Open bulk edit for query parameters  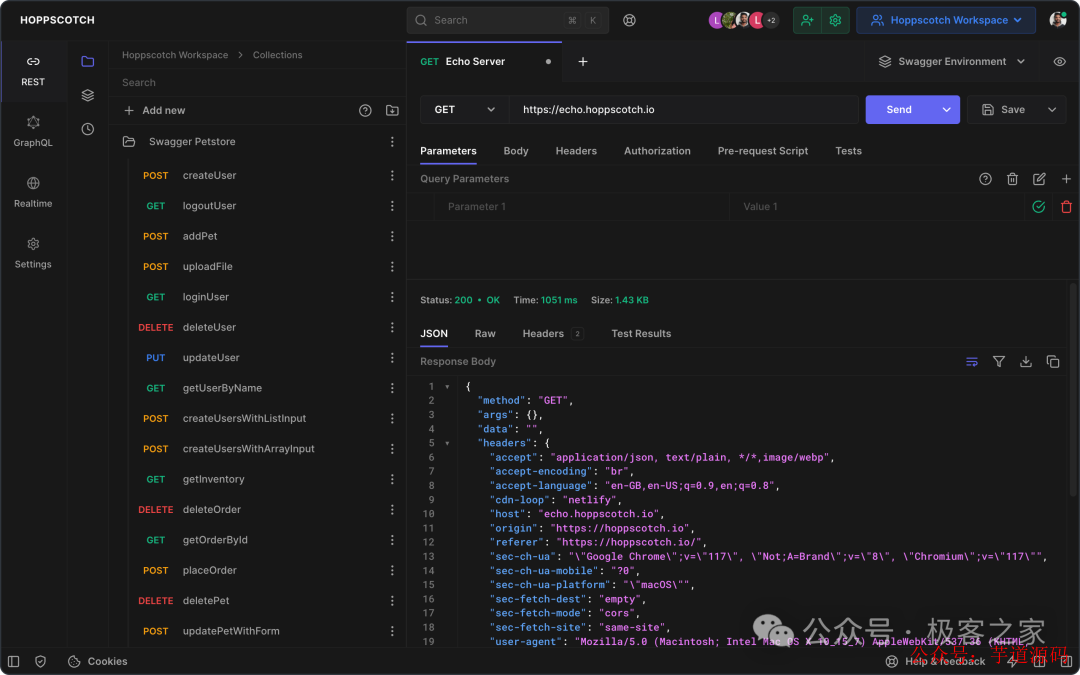point(1039,179)
